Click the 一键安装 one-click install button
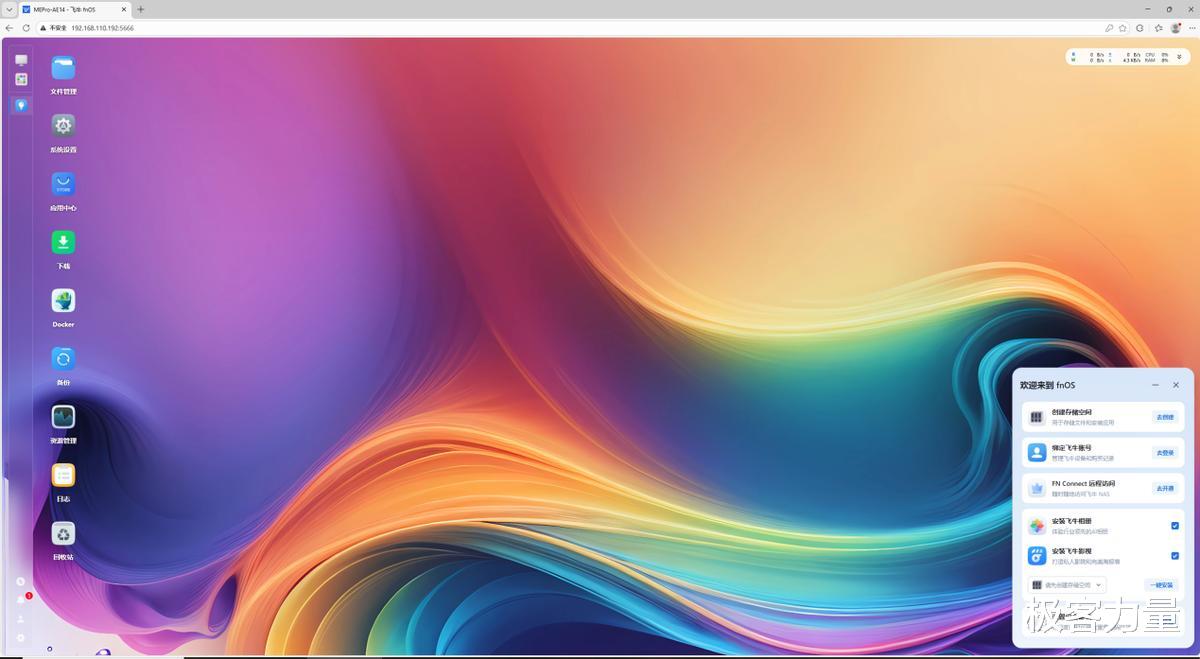The image size is (1200, 659). coord(1161,585)
